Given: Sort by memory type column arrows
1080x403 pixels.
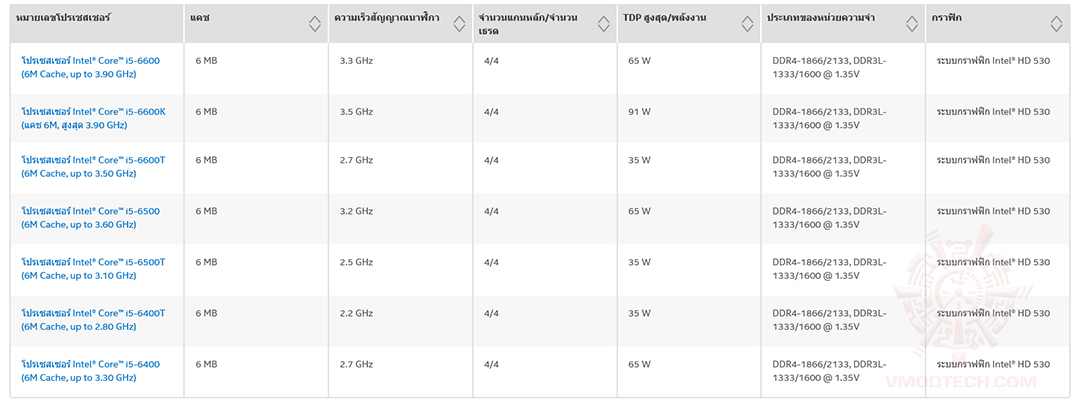Looking at the screenshot, I should 913,23.
